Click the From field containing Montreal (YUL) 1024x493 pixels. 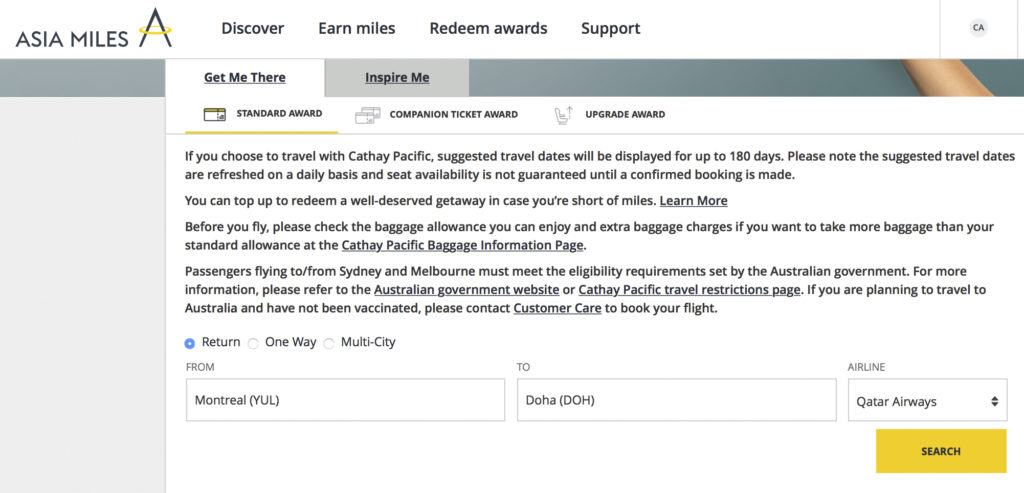click(x=345, y=400)
